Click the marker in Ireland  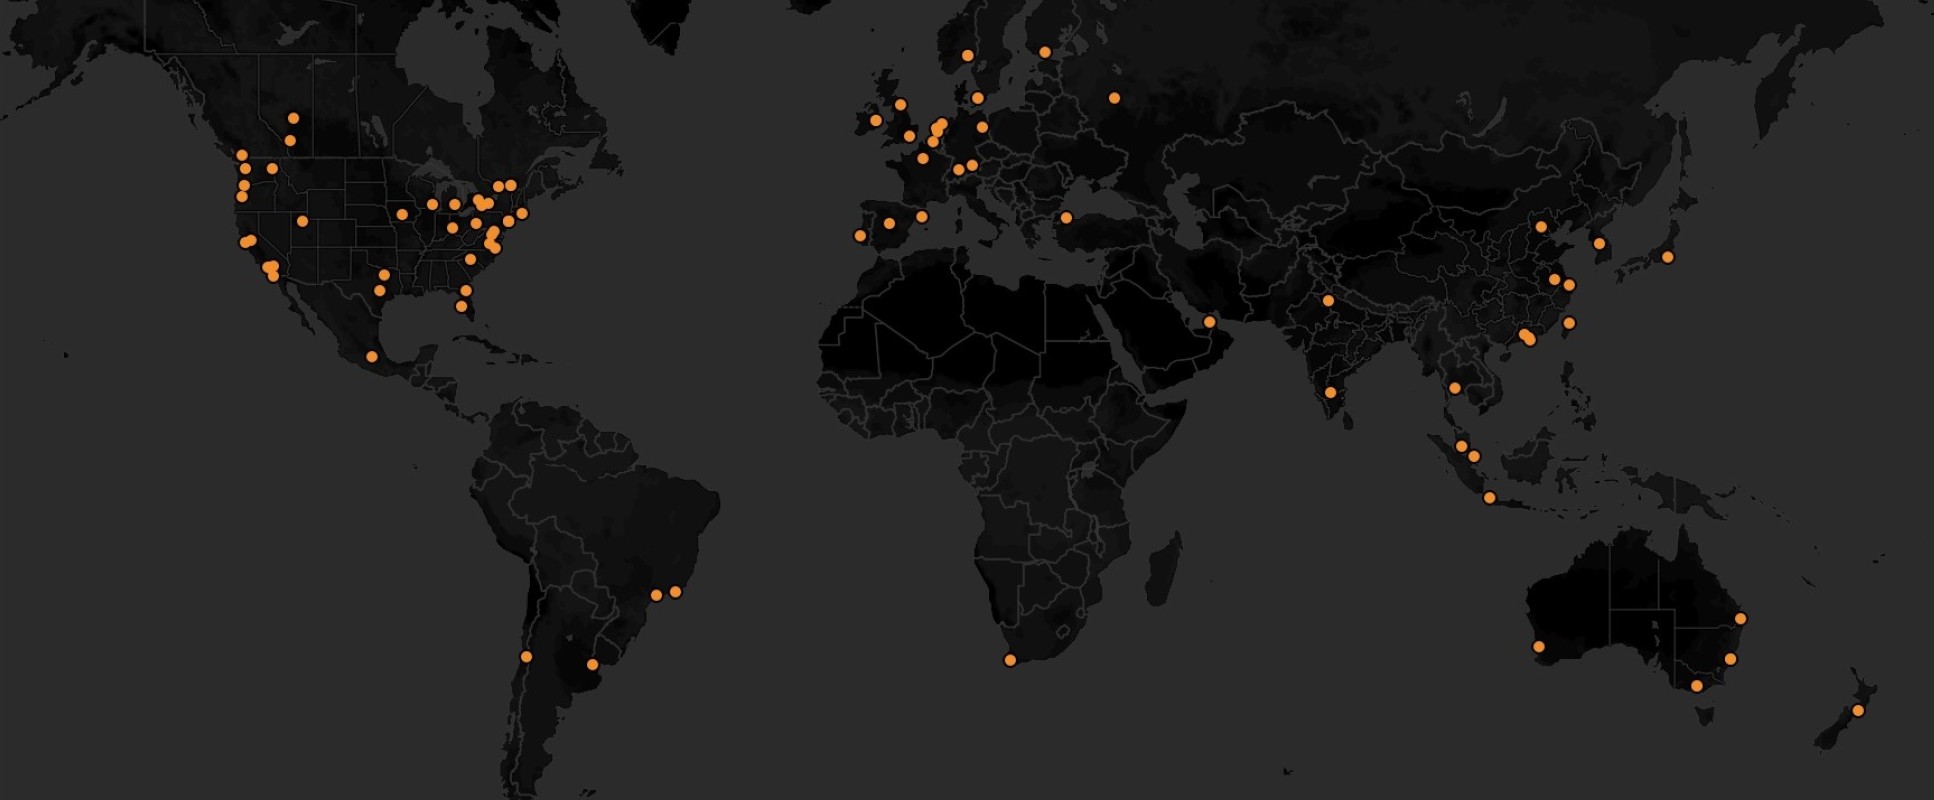pos(875,120)
